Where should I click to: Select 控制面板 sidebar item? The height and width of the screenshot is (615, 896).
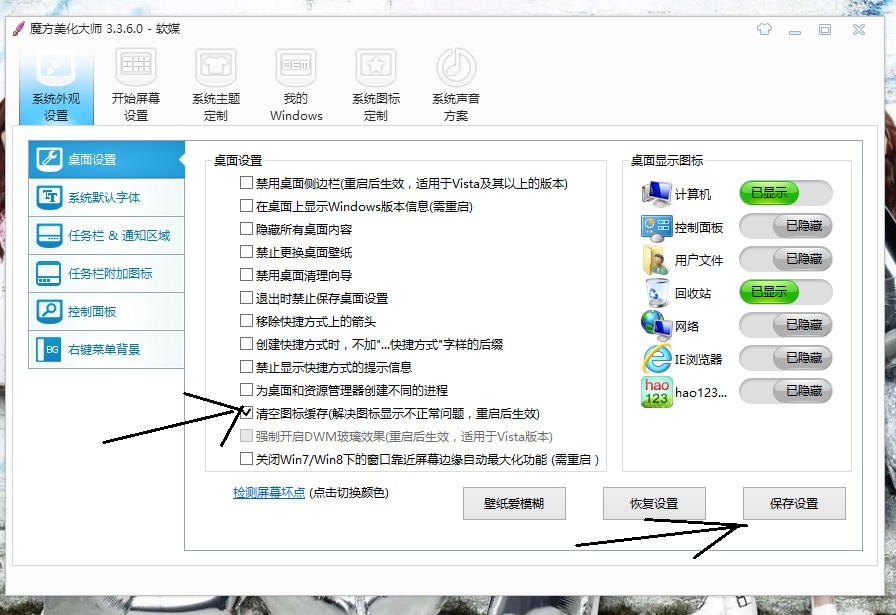pos(106,312)
